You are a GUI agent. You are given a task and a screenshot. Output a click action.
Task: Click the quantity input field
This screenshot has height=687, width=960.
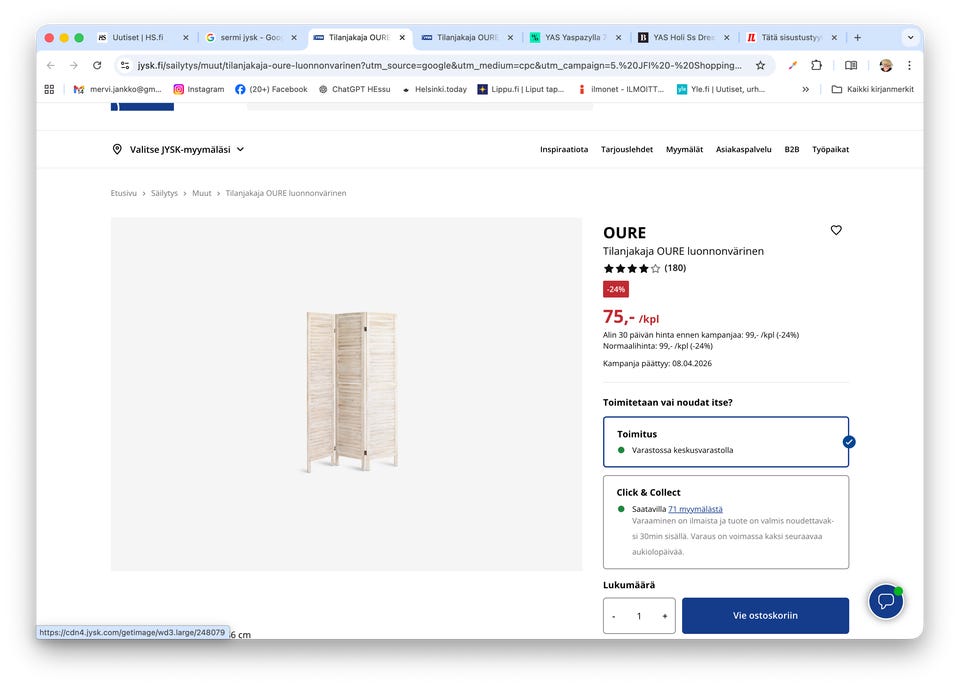pos(639,616)
